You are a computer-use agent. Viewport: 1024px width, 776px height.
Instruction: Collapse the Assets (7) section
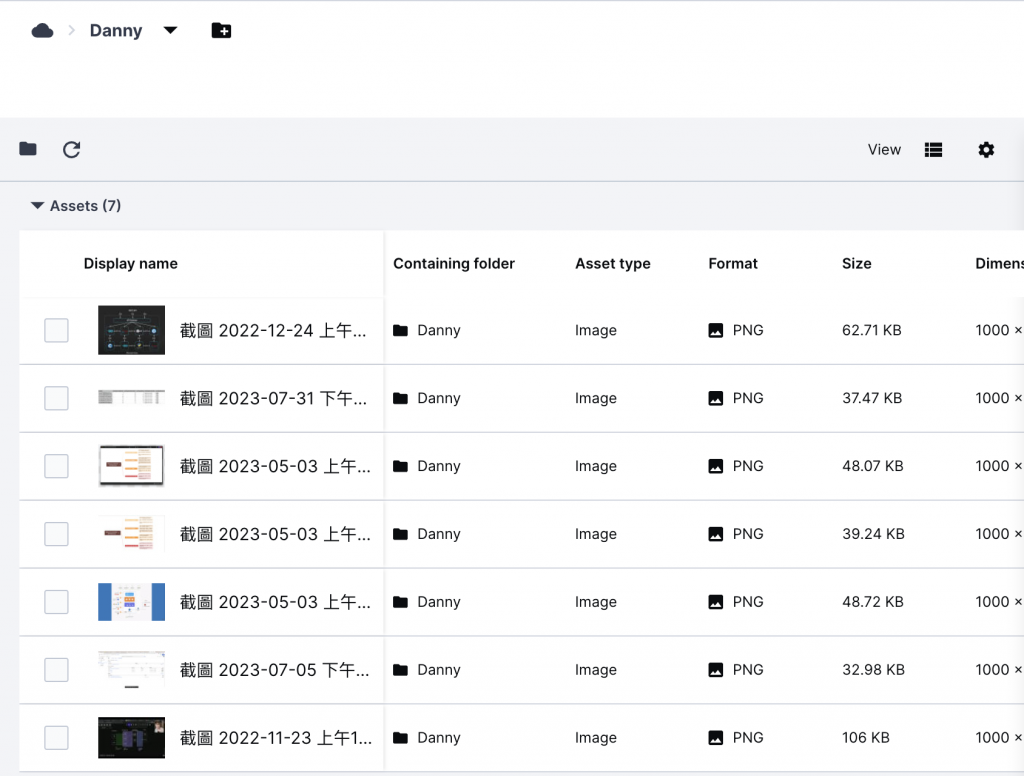(37, 206)
